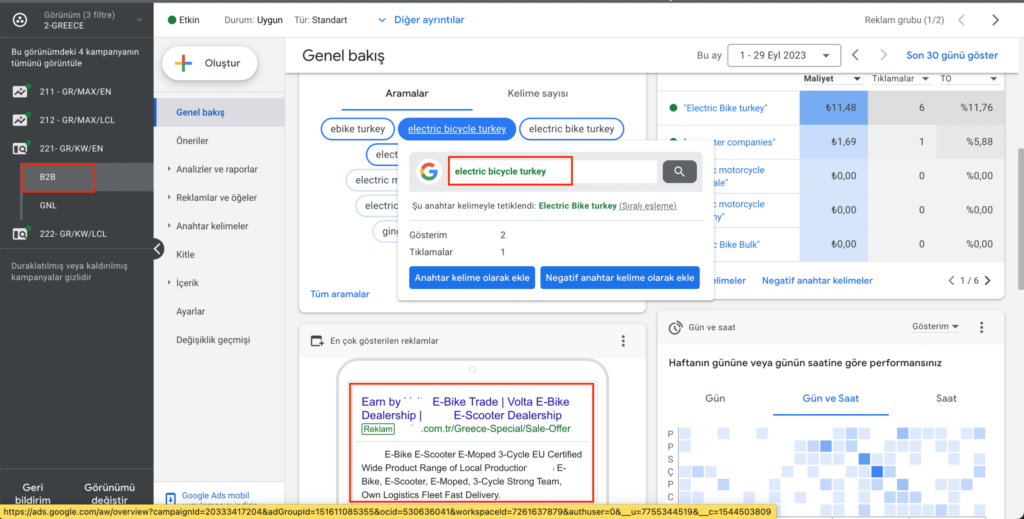Viewport: 1024px width, 519px height.
Task: Open the workspace view icon at top-left
Action: 20,20
